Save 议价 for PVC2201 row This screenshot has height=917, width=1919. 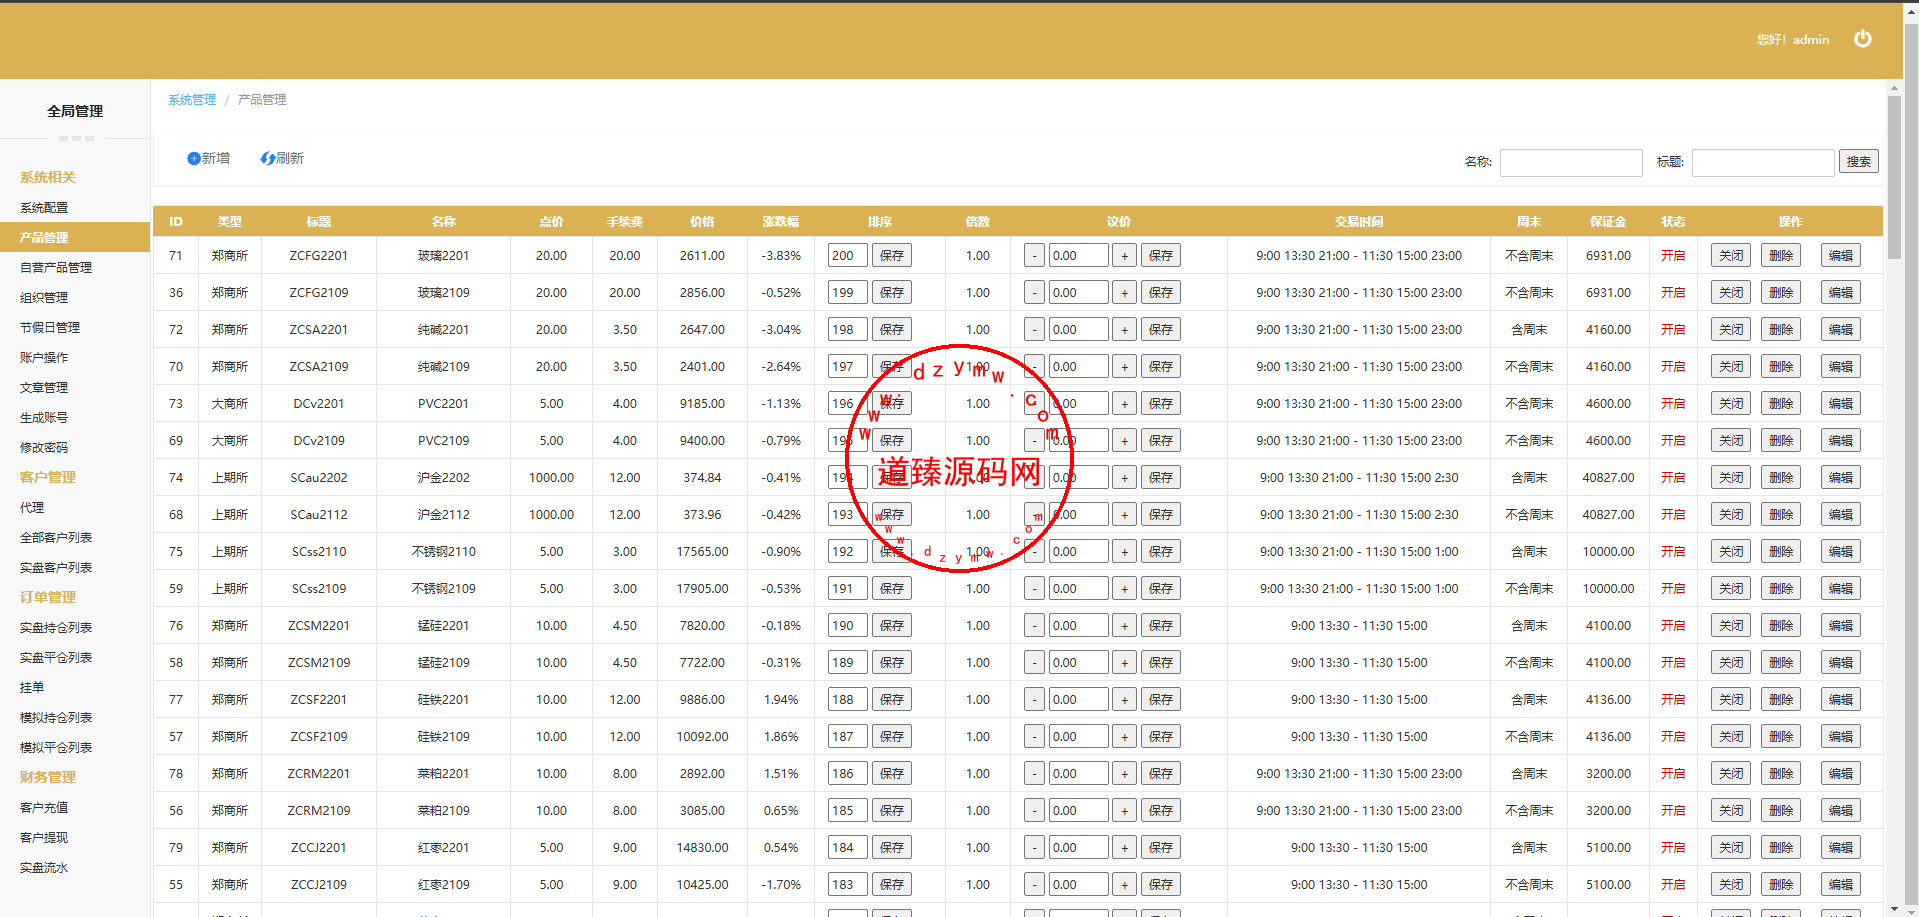(1160, 404)
